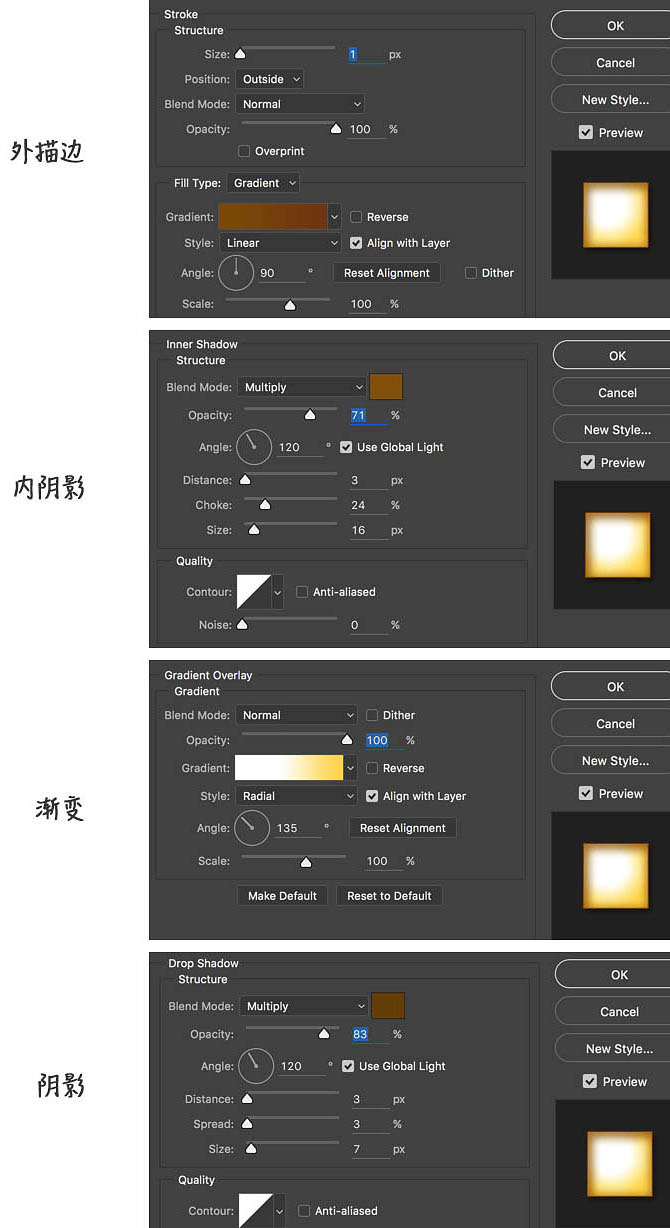Enable Reverse in Gradient Overlay
This screenshot has width=670, height=1228.
click(x=372, y=768)
